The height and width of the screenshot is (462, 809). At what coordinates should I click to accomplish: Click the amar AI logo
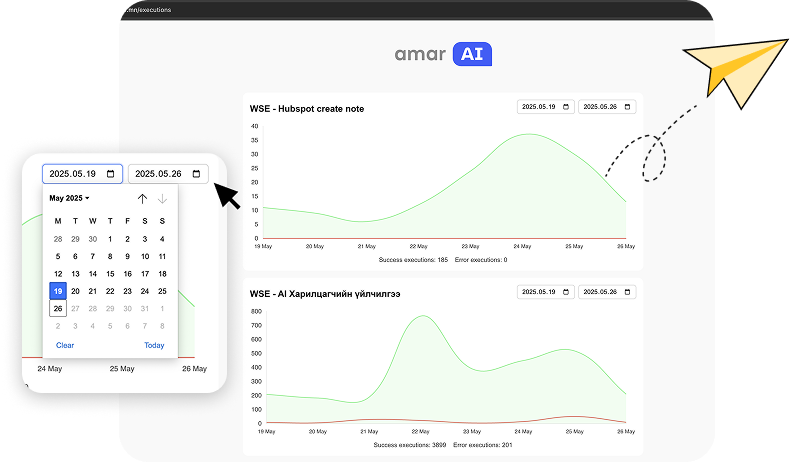(x=443, y=54)
